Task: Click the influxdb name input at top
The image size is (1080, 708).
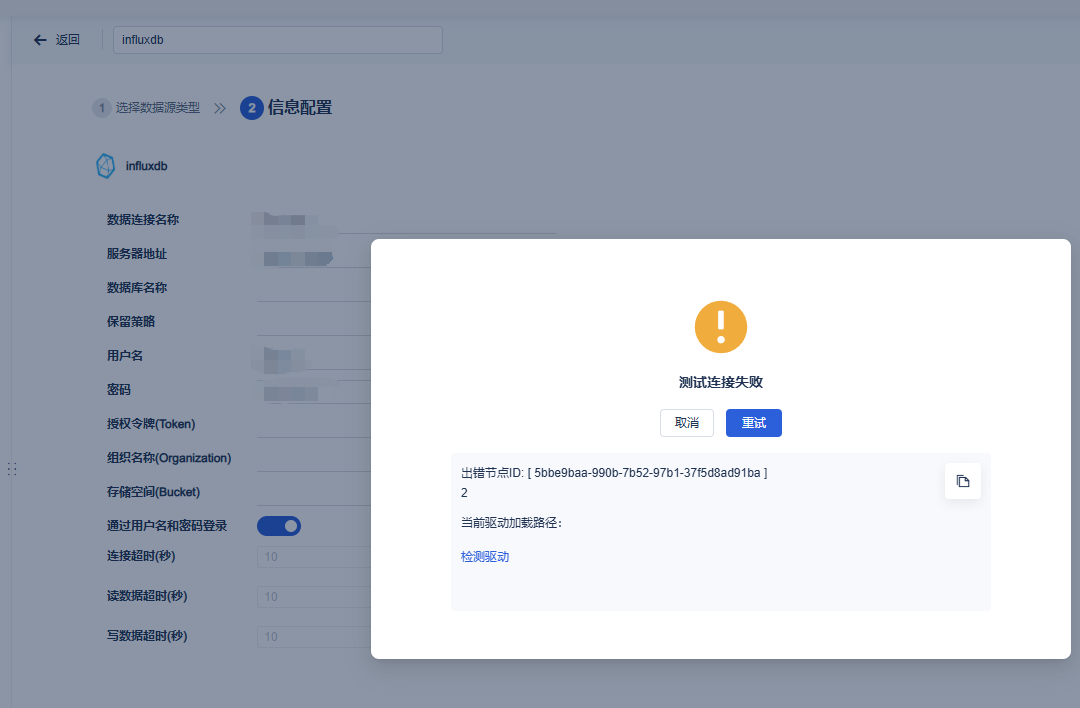Action: [278, 40]
